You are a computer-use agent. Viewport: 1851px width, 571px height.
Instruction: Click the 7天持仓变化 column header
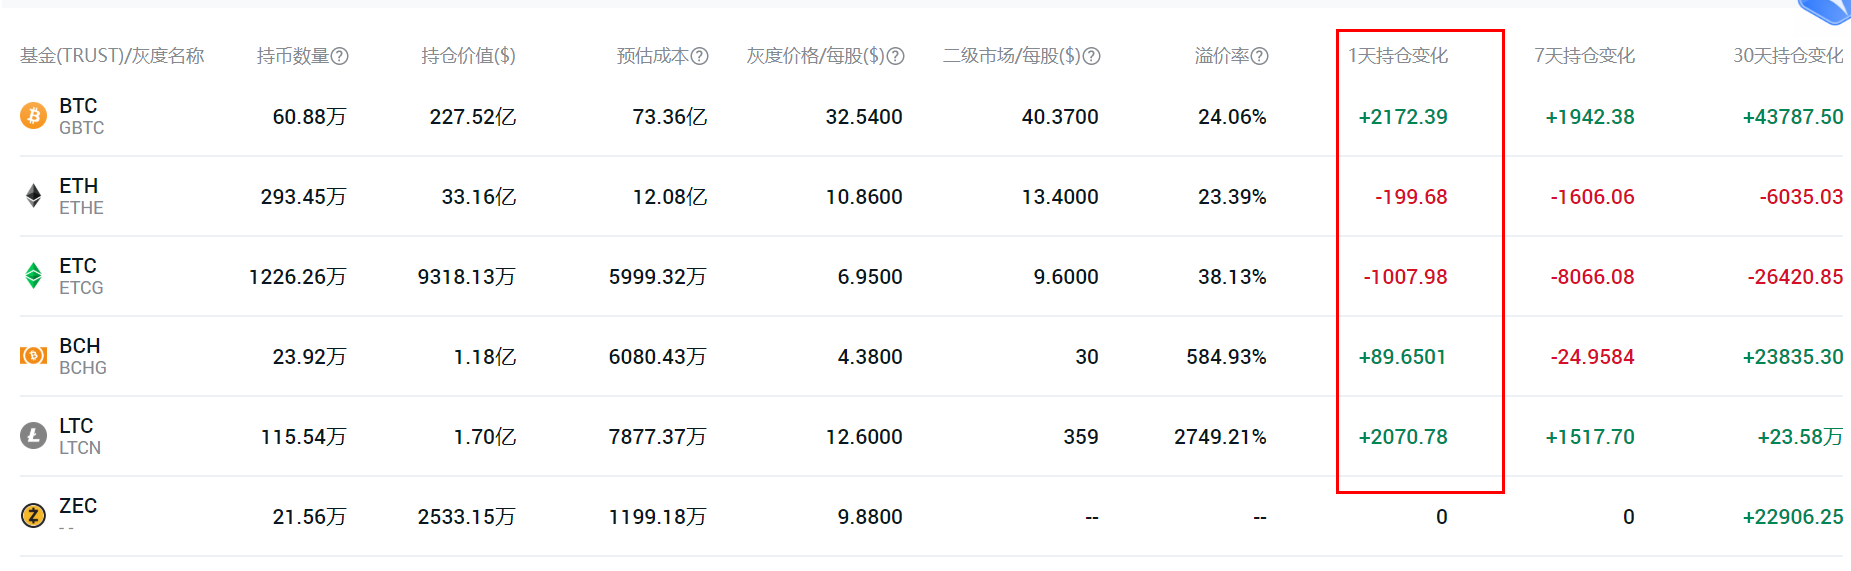pyautogui.click(x=1585, y=56)
